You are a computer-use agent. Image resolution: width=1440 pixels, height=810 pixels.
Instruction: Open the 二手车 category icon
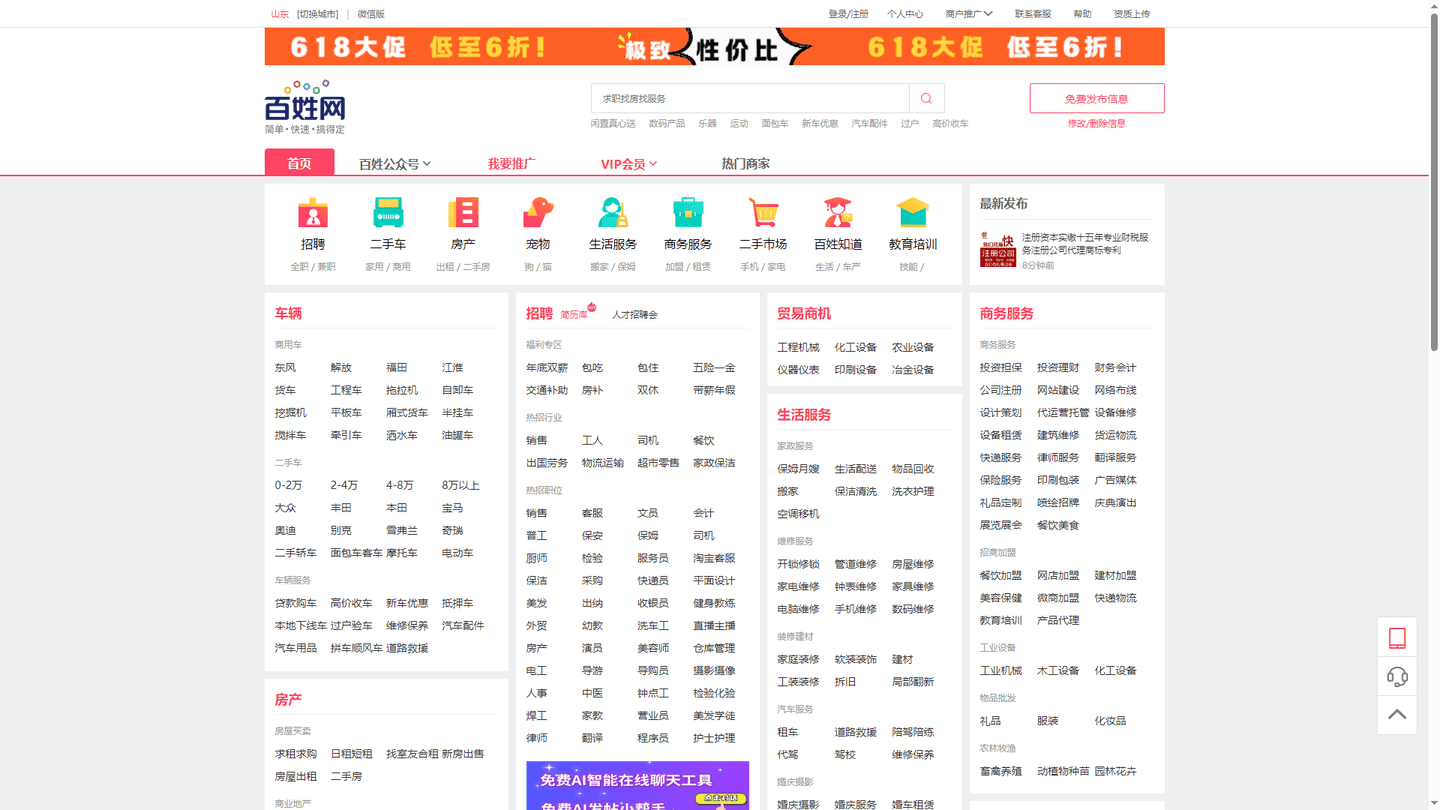coord(388,213)
